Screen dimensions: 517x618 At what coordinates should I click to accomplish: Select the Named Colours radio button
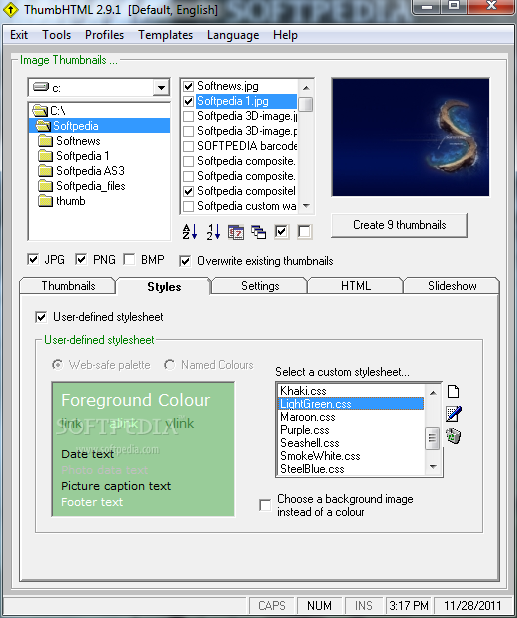[169, 365]
